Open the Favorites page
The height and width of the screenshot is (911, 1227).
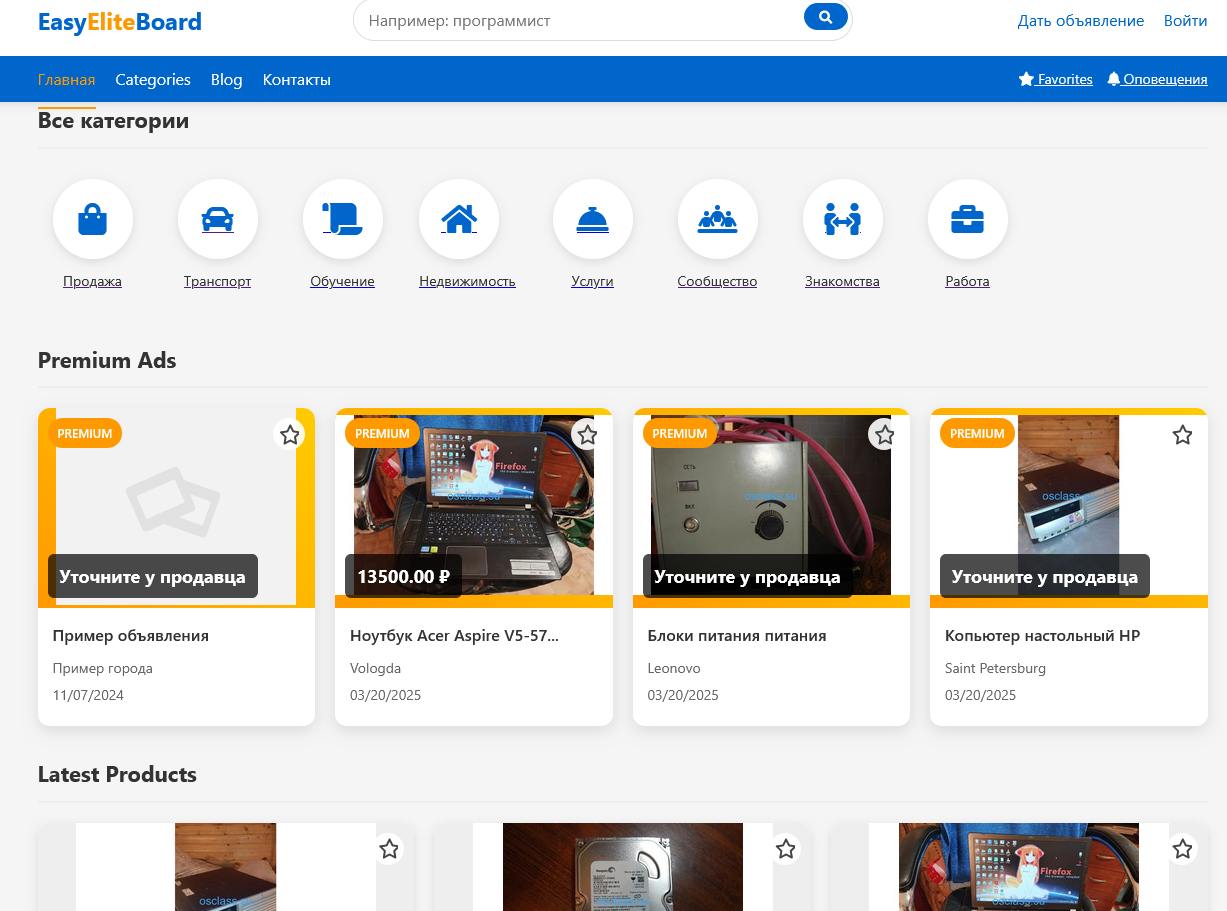[1055, 79]
